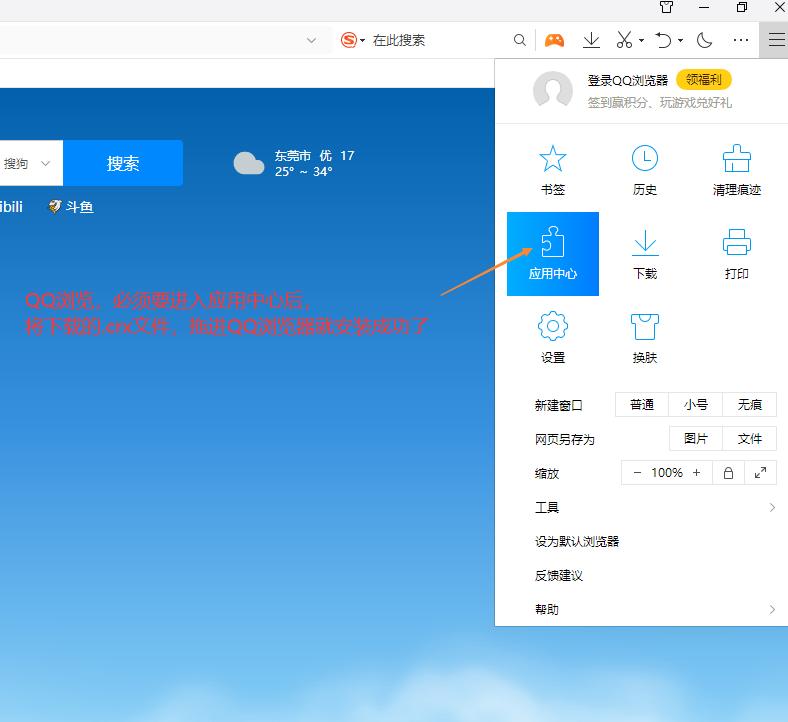
Task: Click the 东莞市 weather text
Action: (x=293, y=156)
